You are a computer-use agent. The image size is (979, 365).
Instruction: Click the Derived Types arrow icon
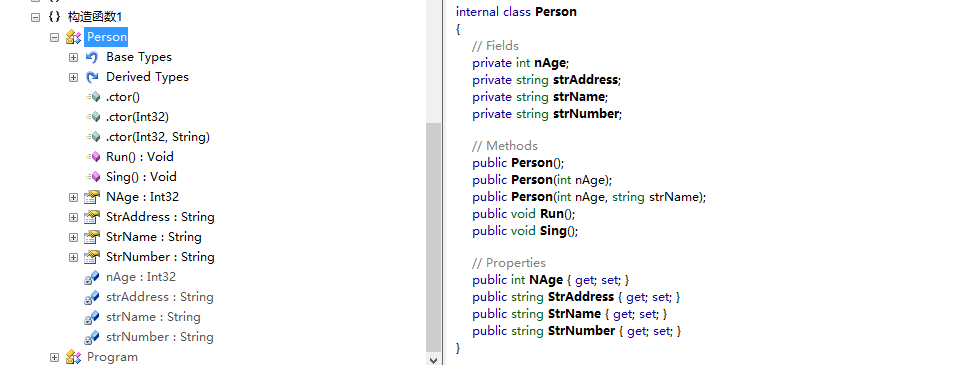point(92,77)
